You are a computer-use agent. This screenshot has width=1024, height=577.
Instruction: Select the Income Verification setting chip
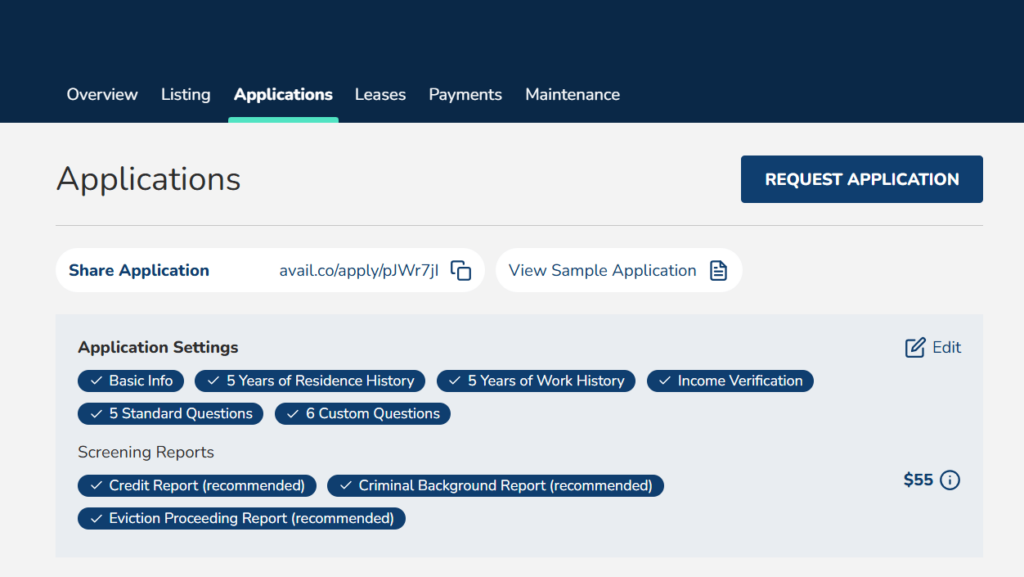(x=730, y=380)
